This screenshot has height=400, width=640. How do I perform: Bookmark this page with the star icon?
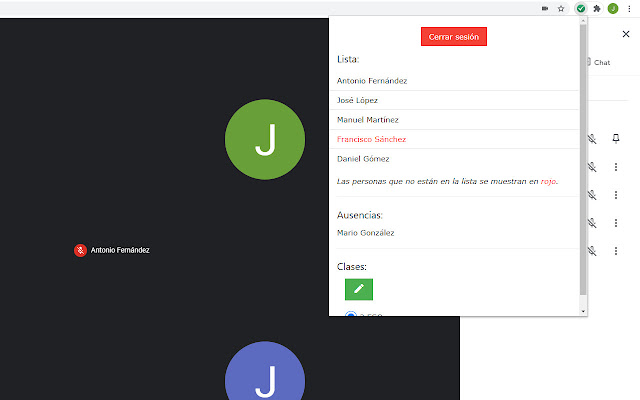tap(561, 9)
